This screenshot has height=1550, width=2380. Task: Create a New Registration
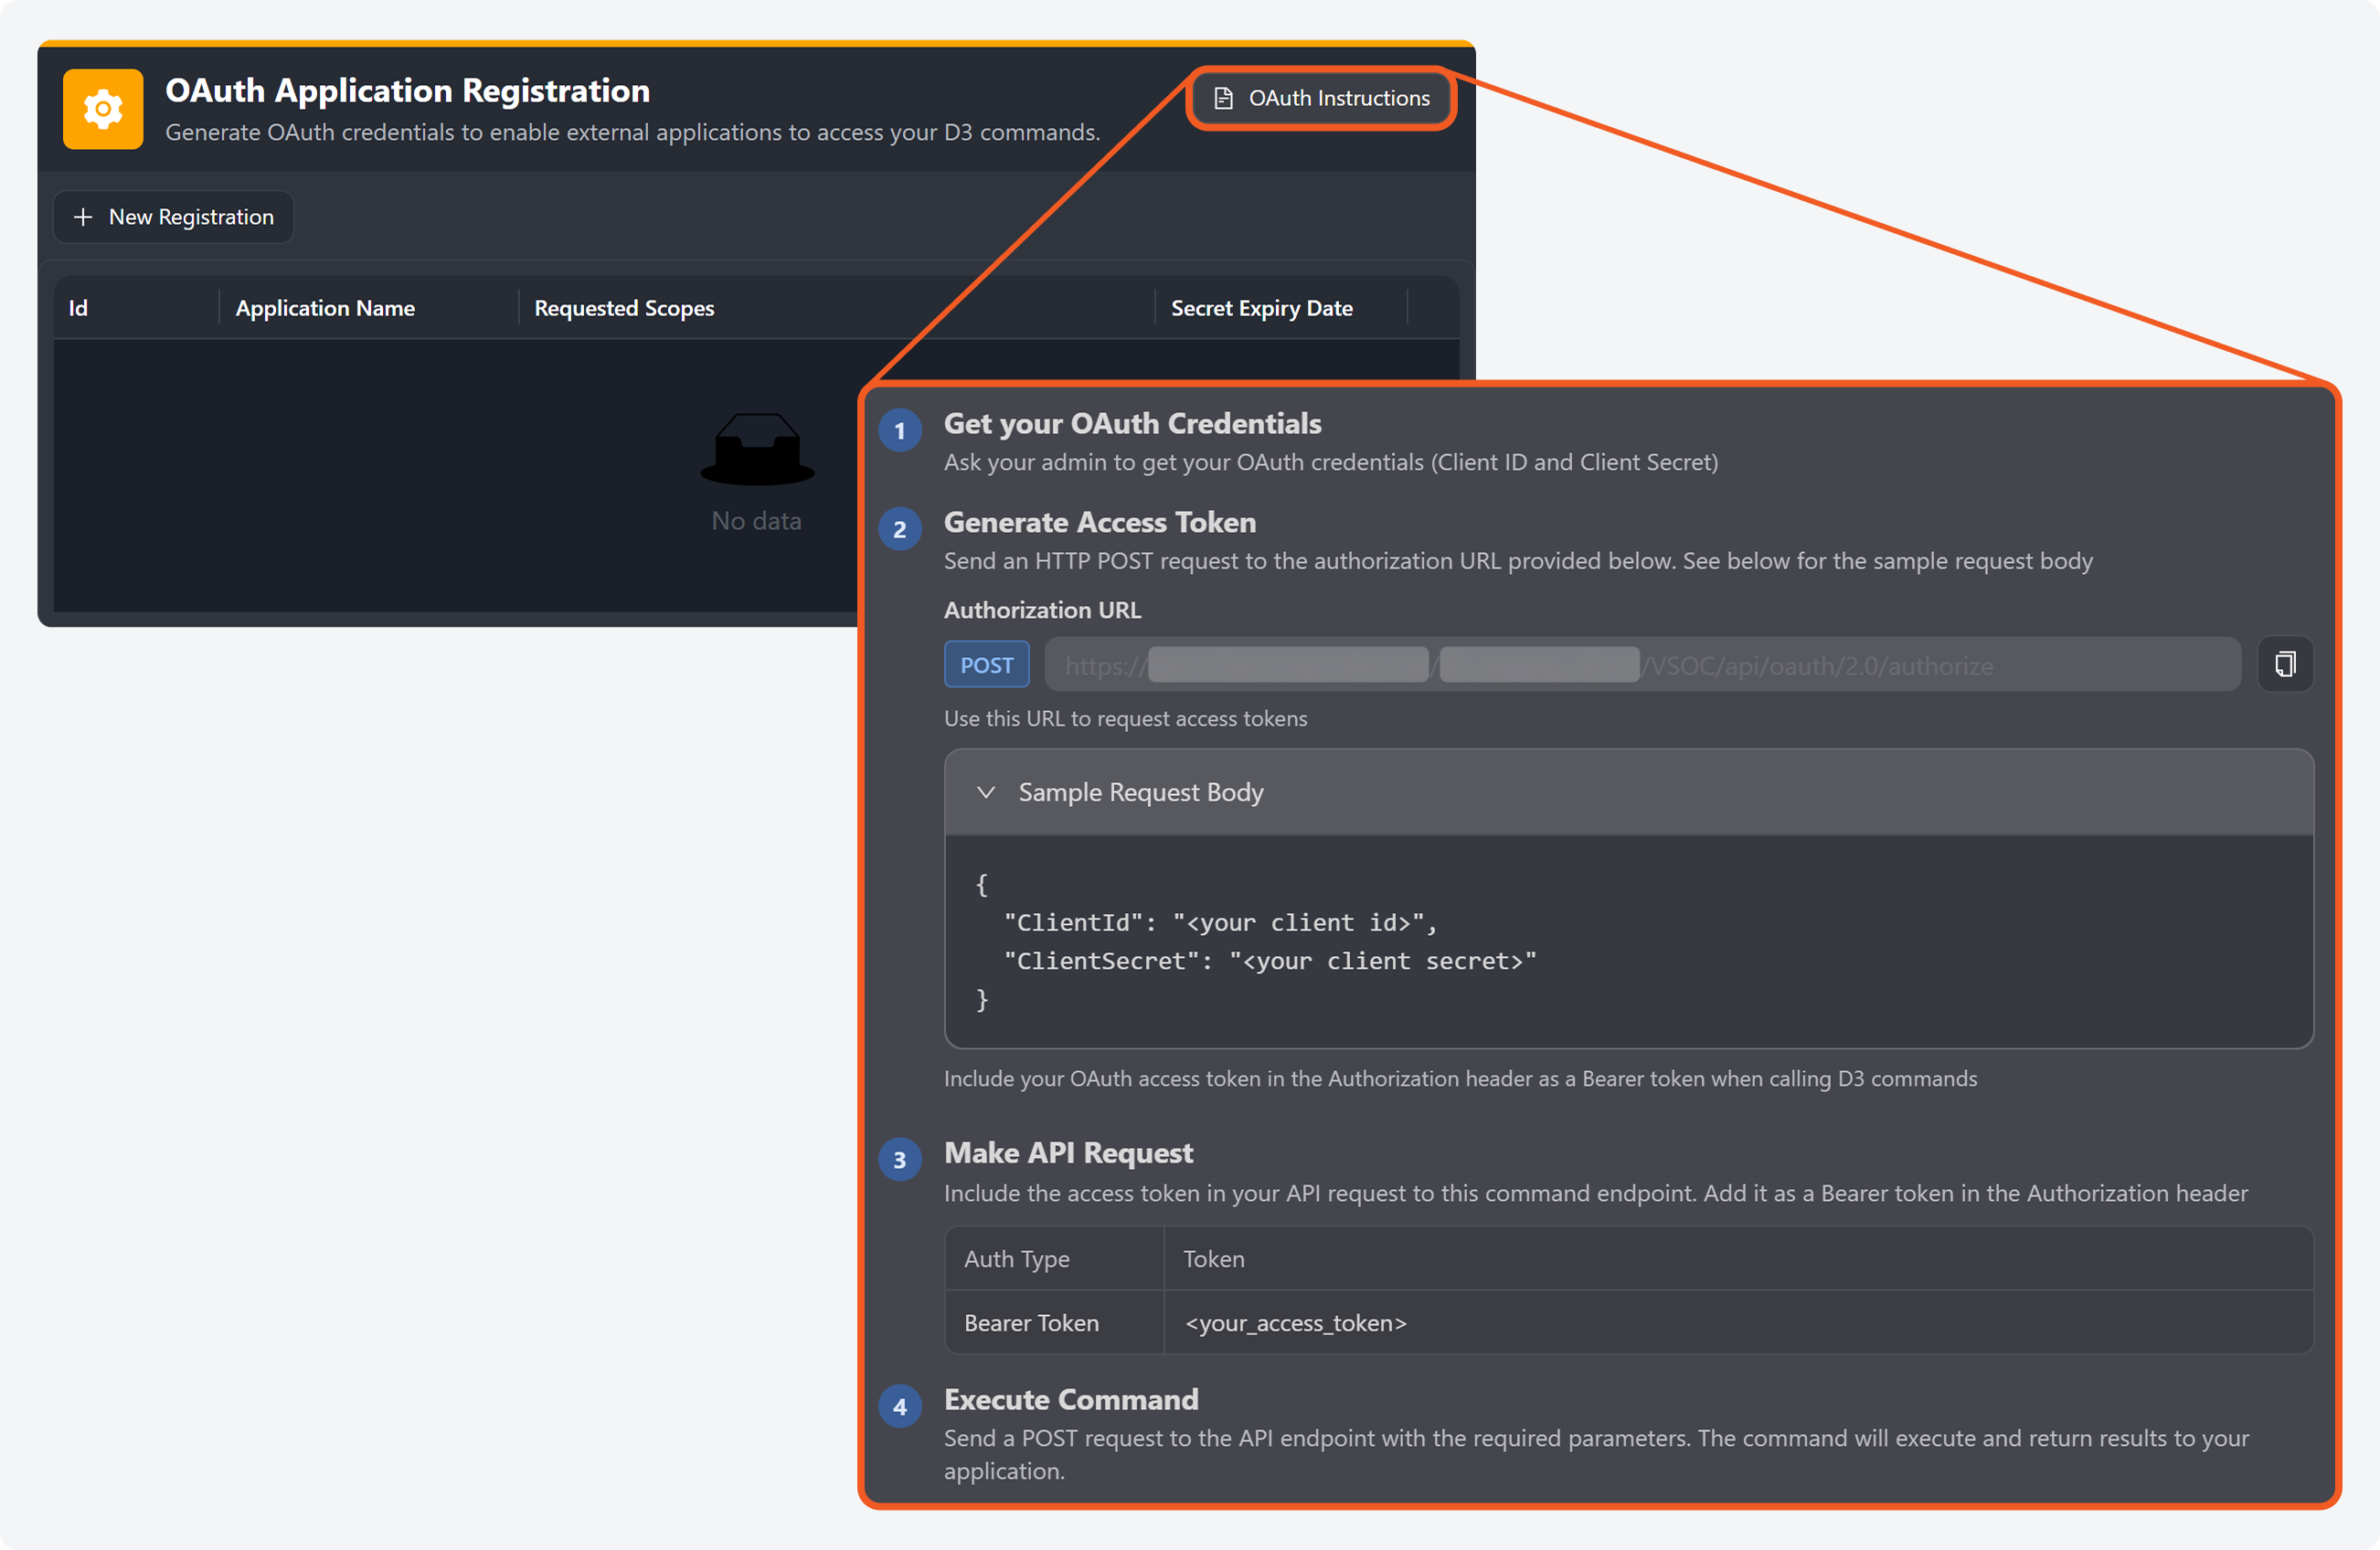point(174,217)
